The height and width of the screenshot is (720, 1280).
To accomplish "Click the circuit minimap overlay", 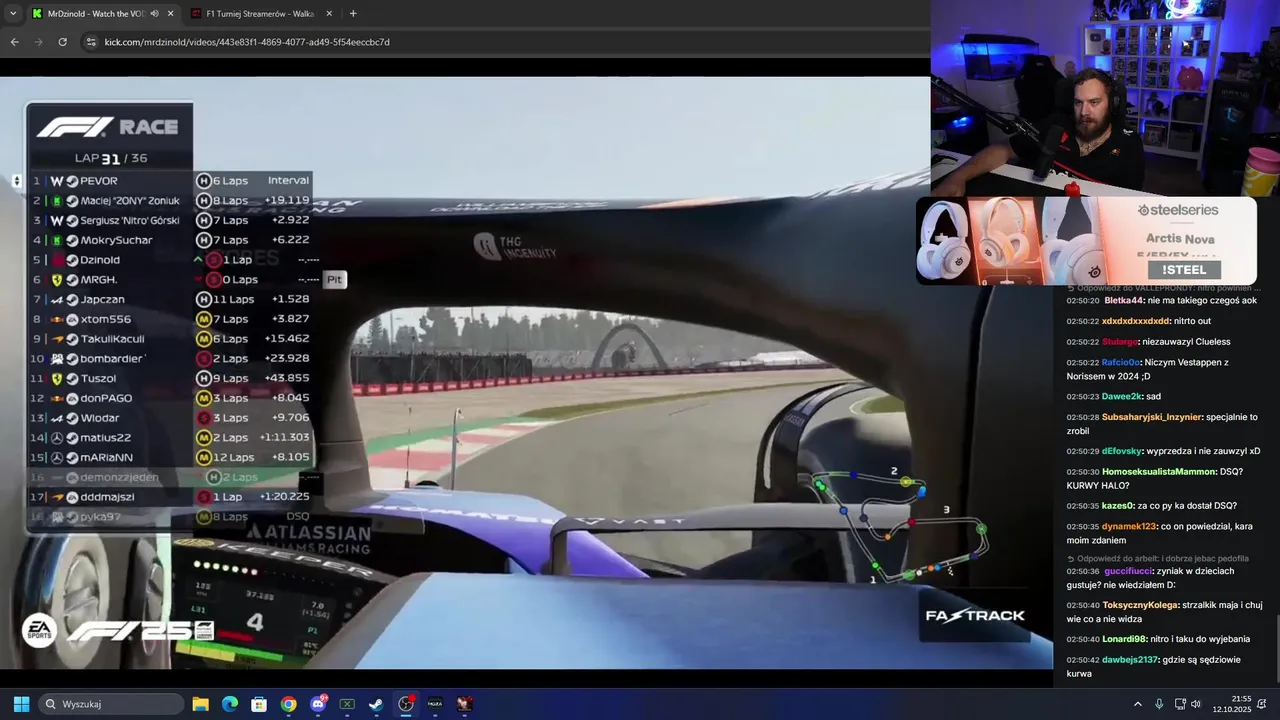I will [900, 525].
